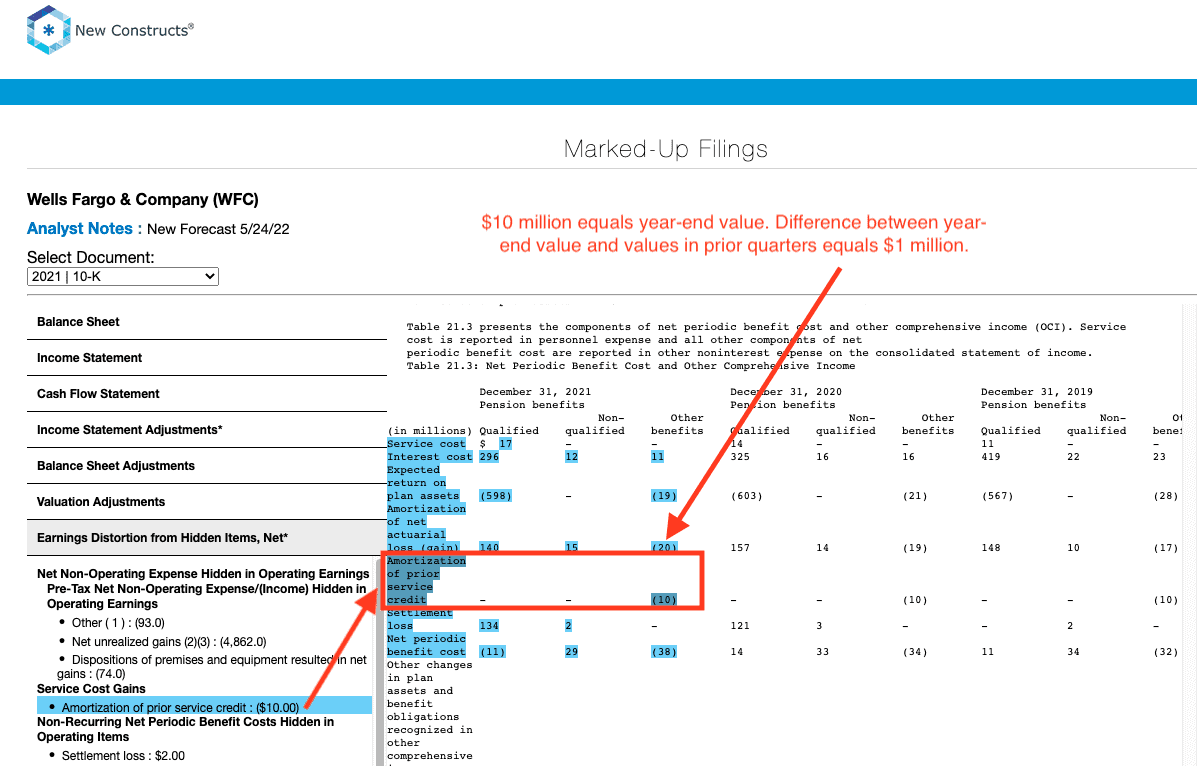1197x766 pixels.
Task: Click highlighted other benefits value (19)
Action: click(x=663, y=496)
